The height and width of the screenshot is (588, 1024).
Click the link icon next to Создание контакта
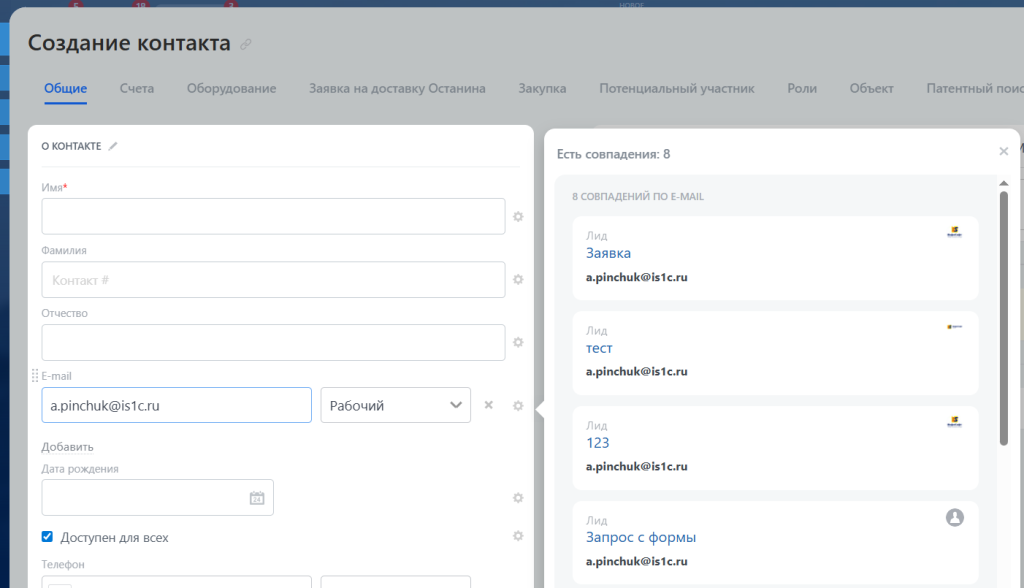pyautogui.click(x=246, y=44)
